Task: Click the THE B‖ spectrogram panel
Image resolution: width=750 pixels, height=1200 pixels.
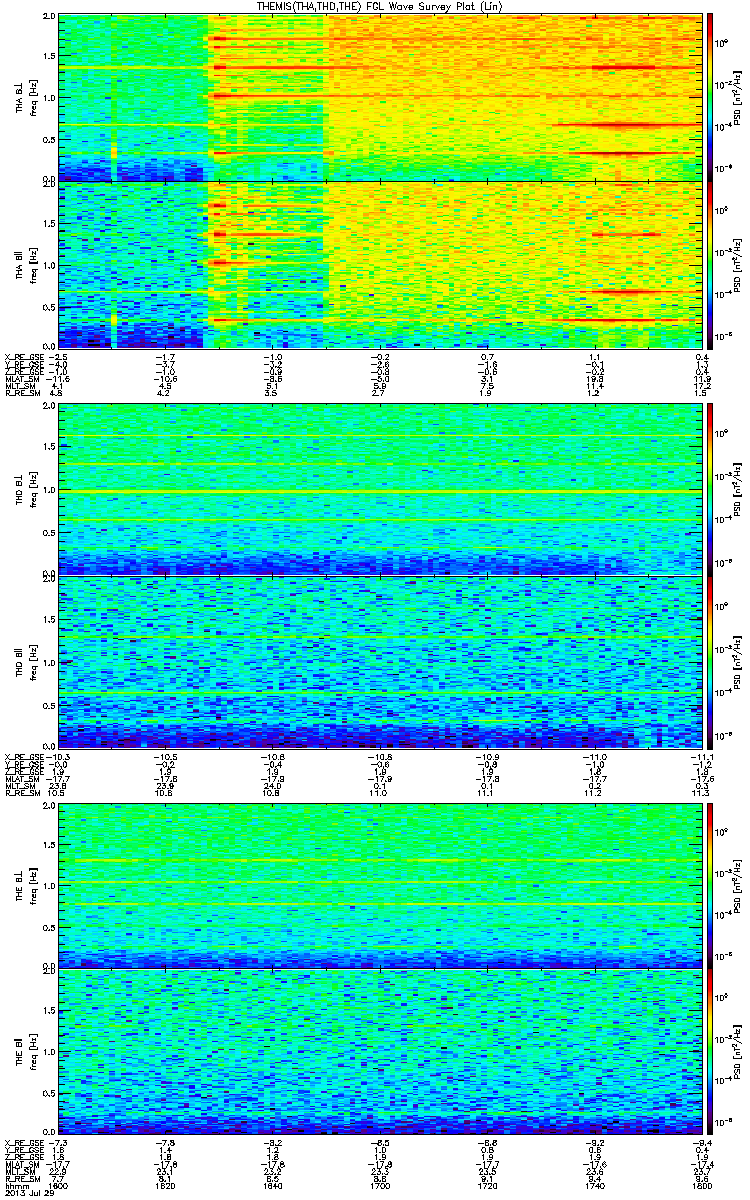Action: pyautogui.click(x=379, y=1052)
